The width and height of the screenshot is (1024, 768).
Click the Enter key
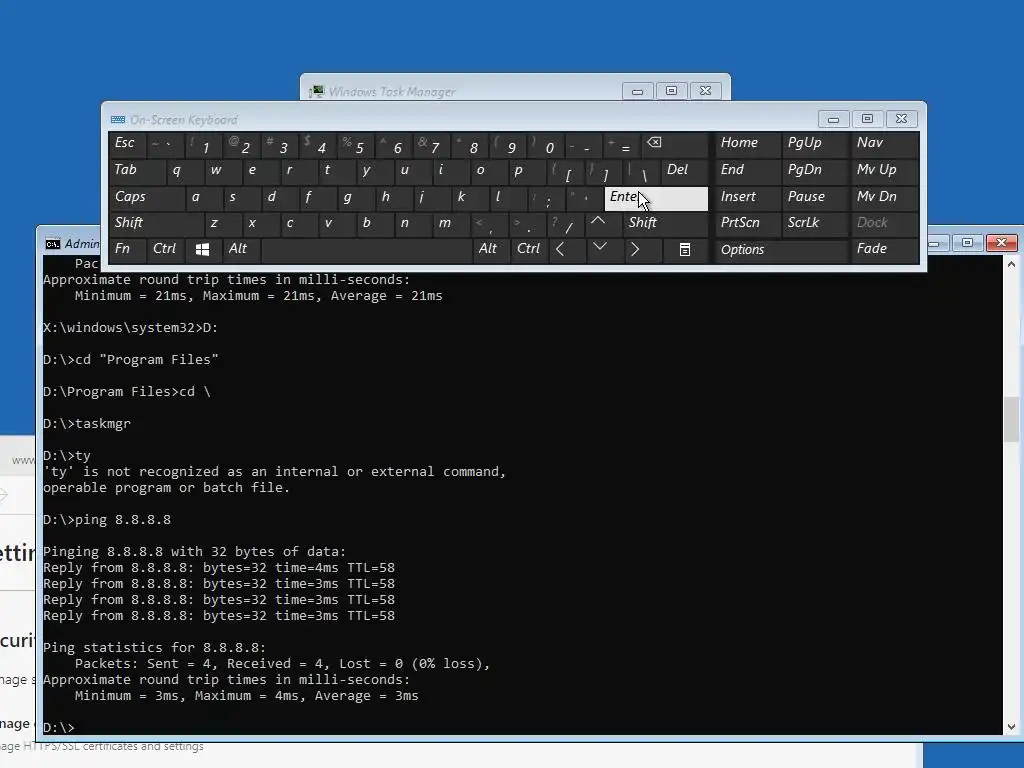click(x=656, y=199)
